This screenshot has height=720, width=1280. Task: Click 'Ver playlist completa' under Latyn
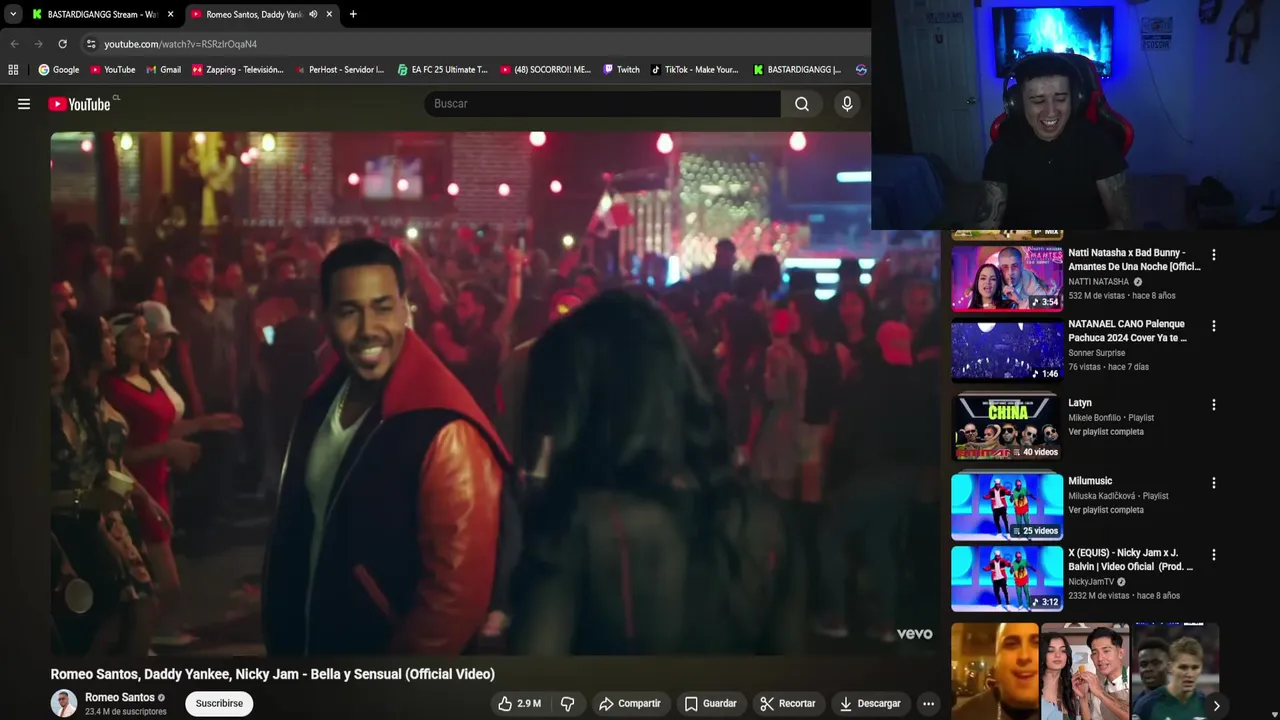[x=1106, y=432]
